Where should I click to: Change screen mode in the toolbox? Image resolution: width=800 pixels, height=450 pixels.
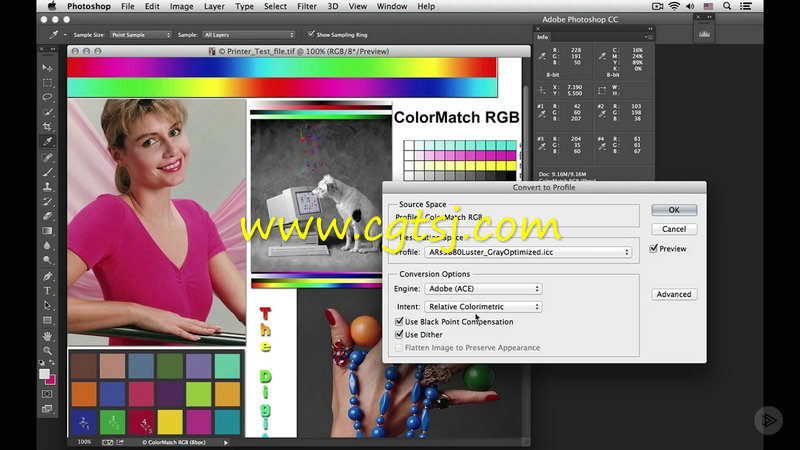pos(47,409)
